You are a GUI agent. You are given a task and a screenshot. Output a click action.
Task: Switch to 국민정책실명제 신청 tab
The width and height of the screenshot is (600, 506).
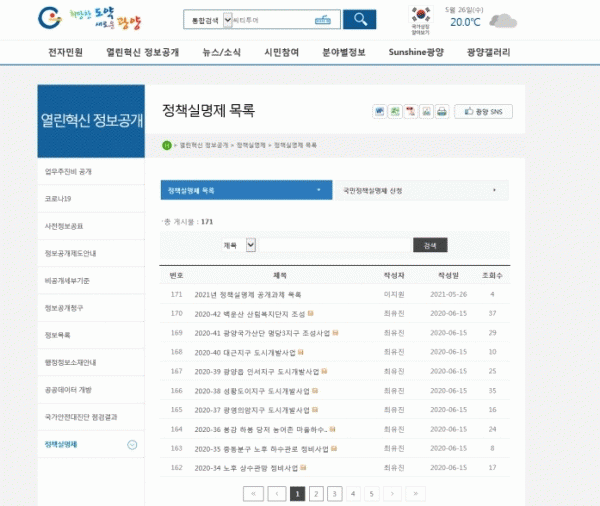[420, 190]
